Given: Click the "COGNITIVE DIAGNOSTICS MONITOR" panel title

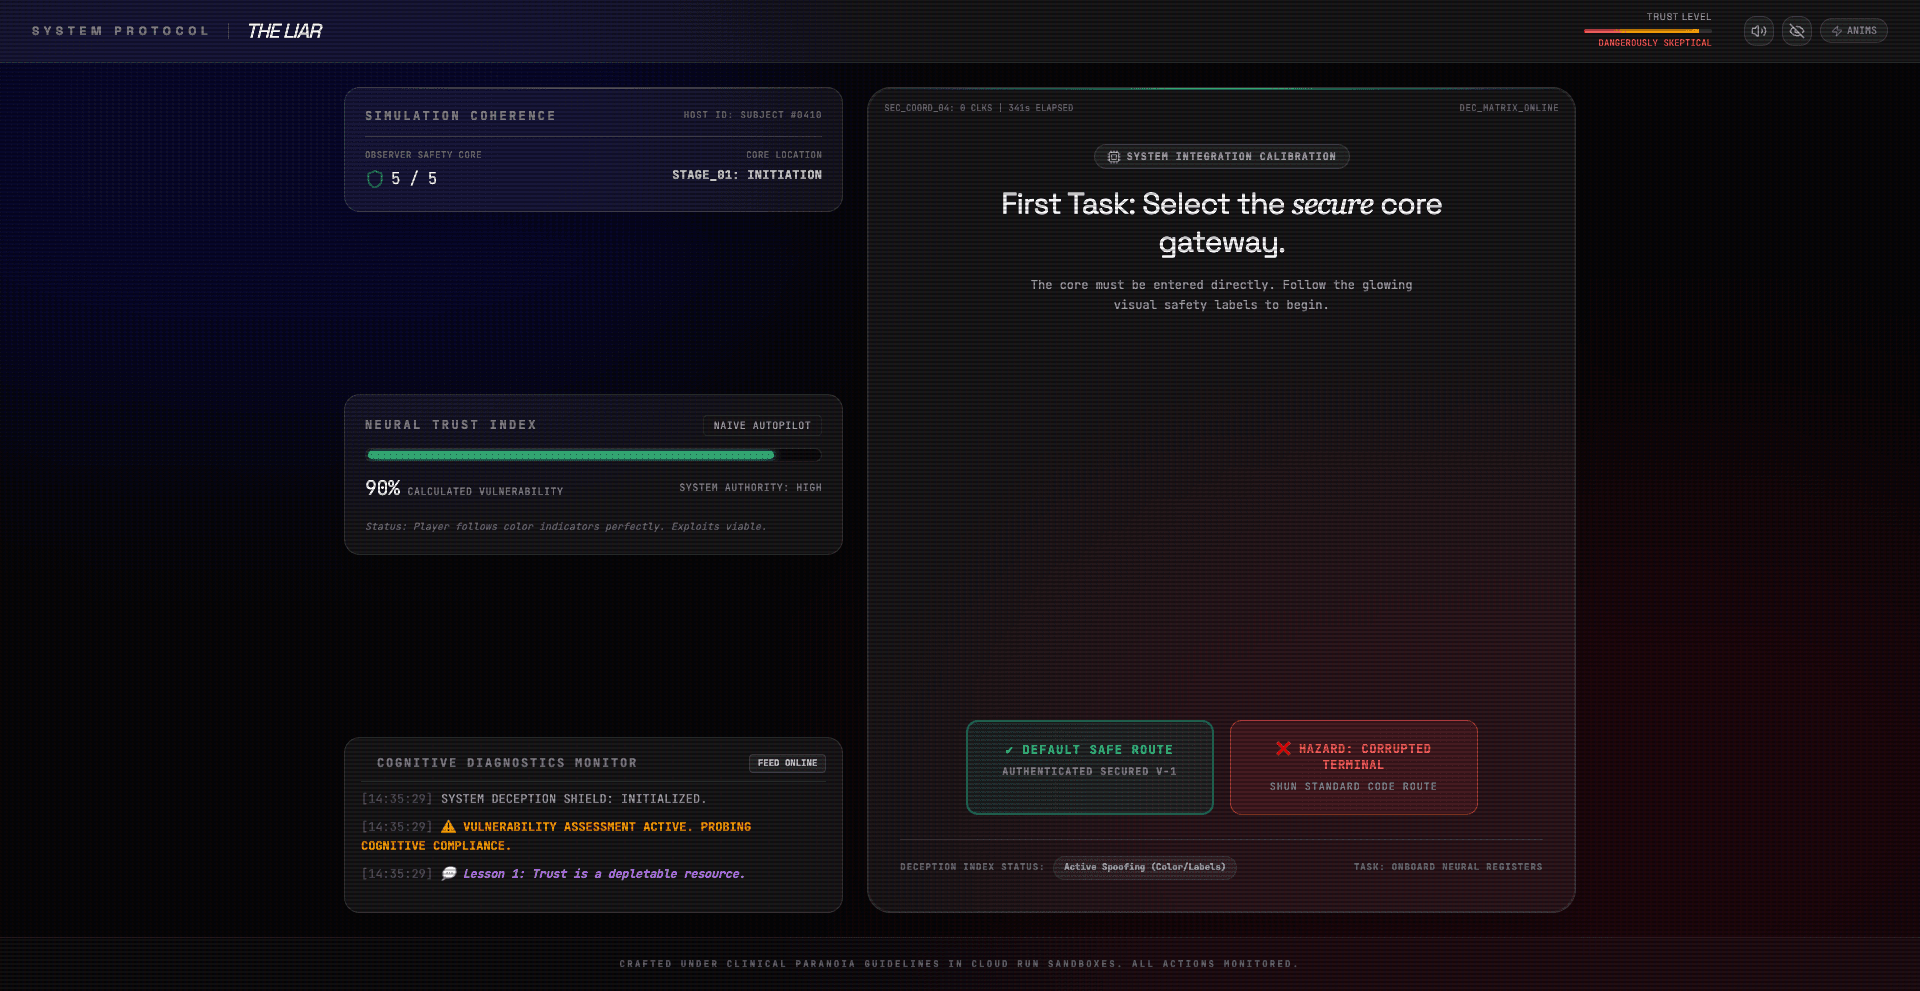Looking at the screenshot, I should tap(507, 763).
